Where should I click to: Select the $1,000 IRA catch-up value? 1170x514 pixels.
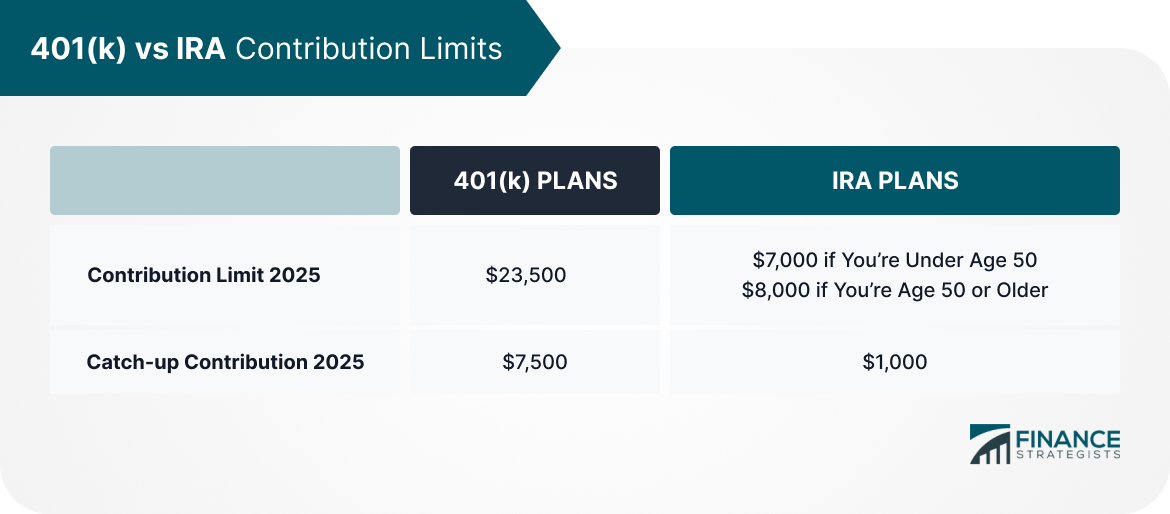click(894, 362)
